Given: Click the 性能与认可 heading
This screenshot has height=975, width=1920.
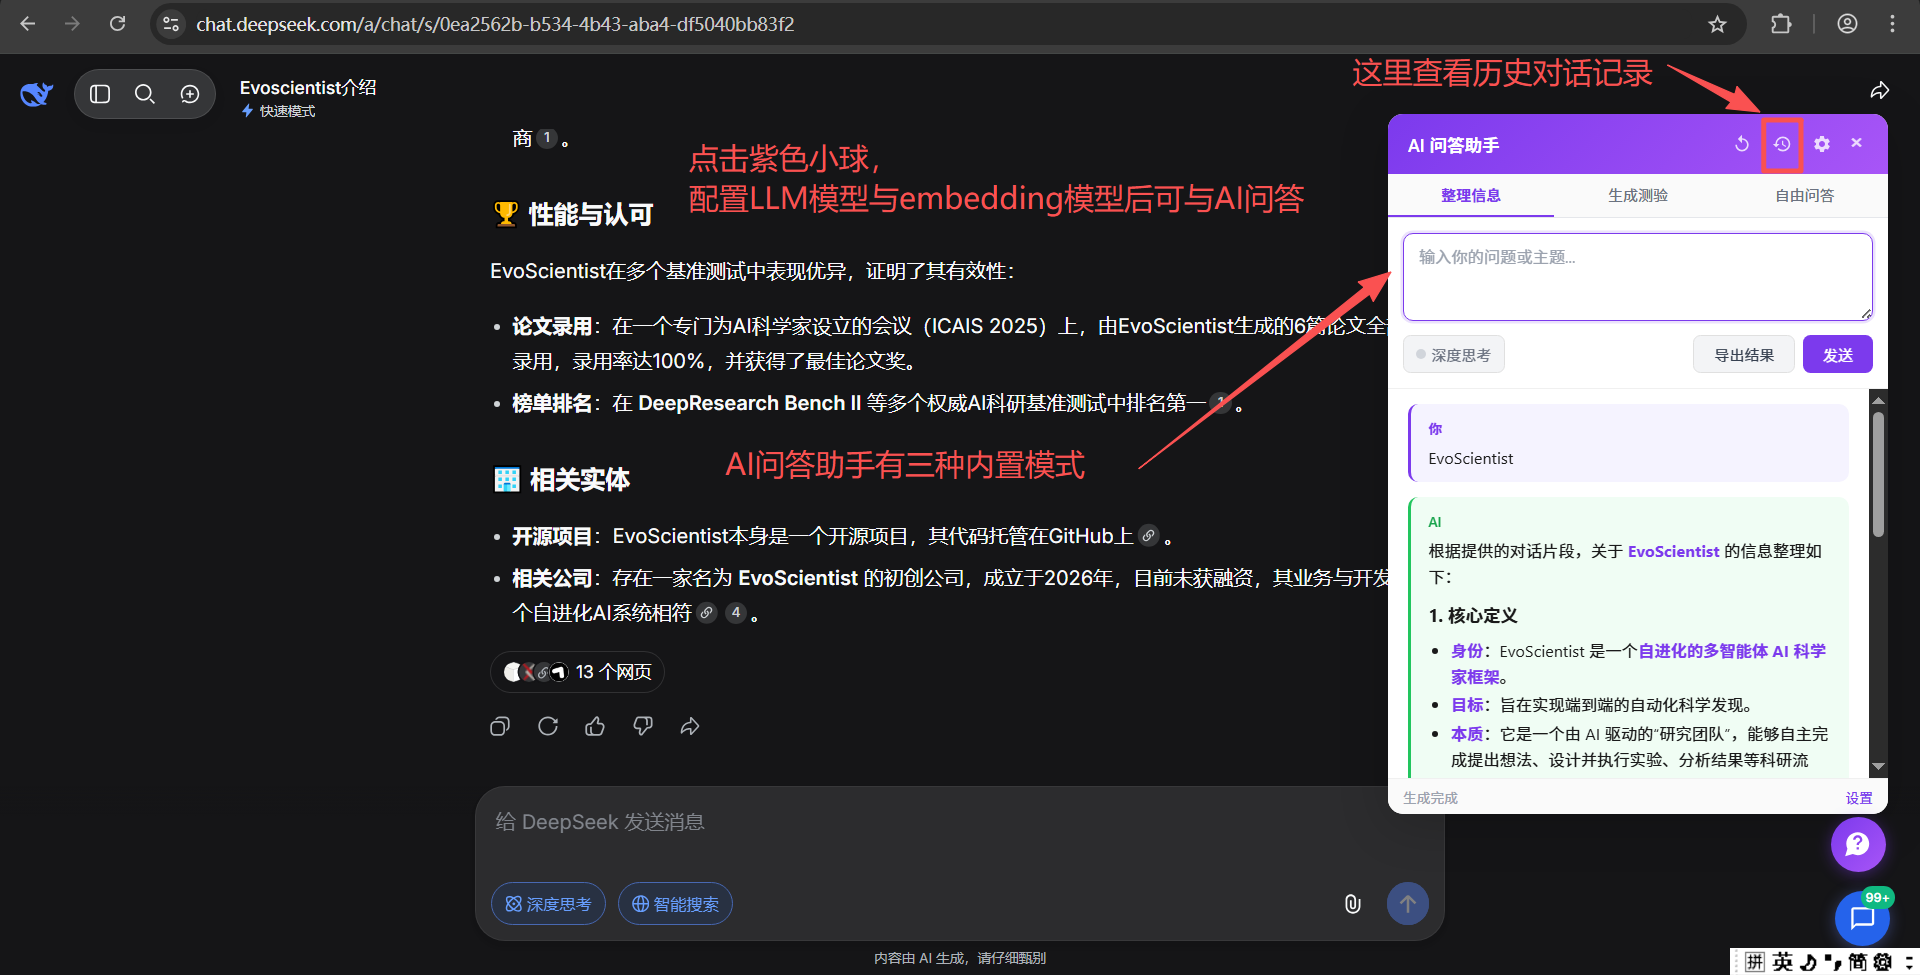Looking at the screenshot, I should pyautogui.click(x=574, y=214).
